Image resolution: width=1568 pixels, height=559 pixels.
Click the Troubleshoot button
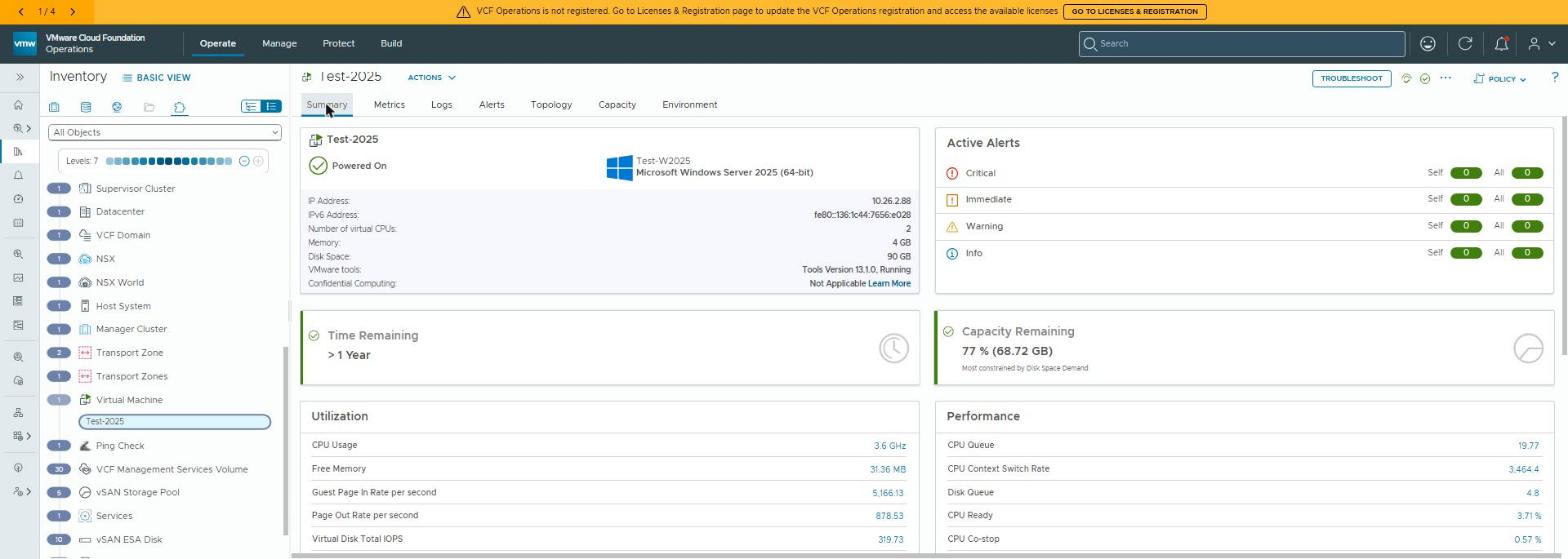(1351, 78)
